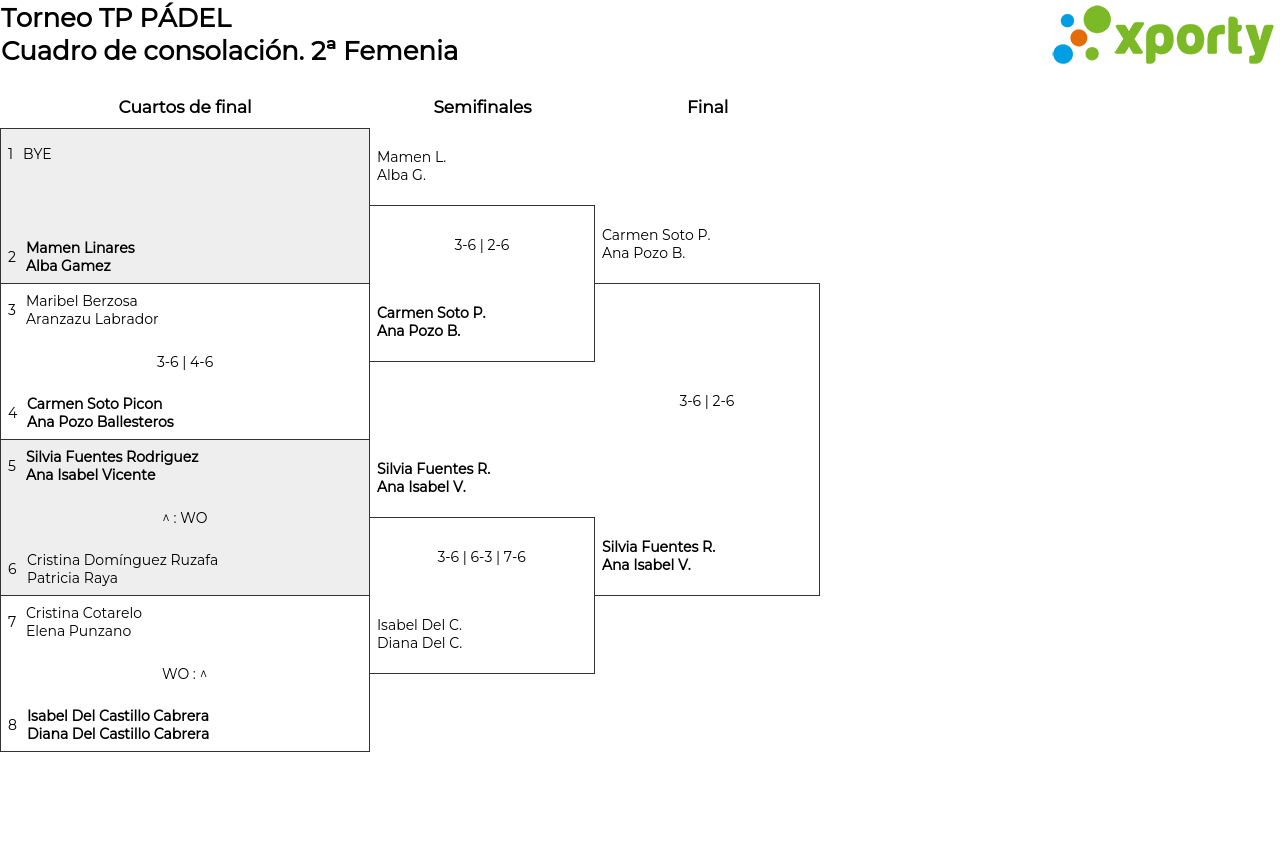Select the 3-6 | 4-6 quarterfinal score
This screenshot has width=1280, height=850.
185,362
